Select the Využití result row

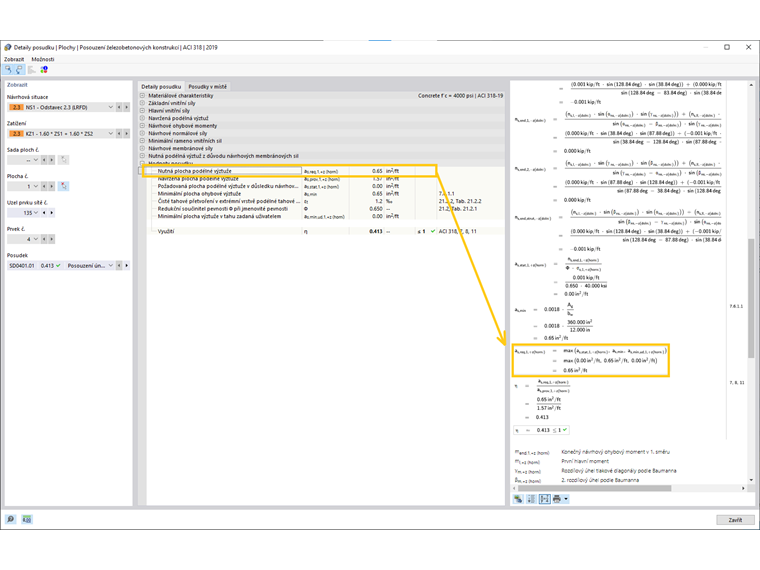(325, 231)
